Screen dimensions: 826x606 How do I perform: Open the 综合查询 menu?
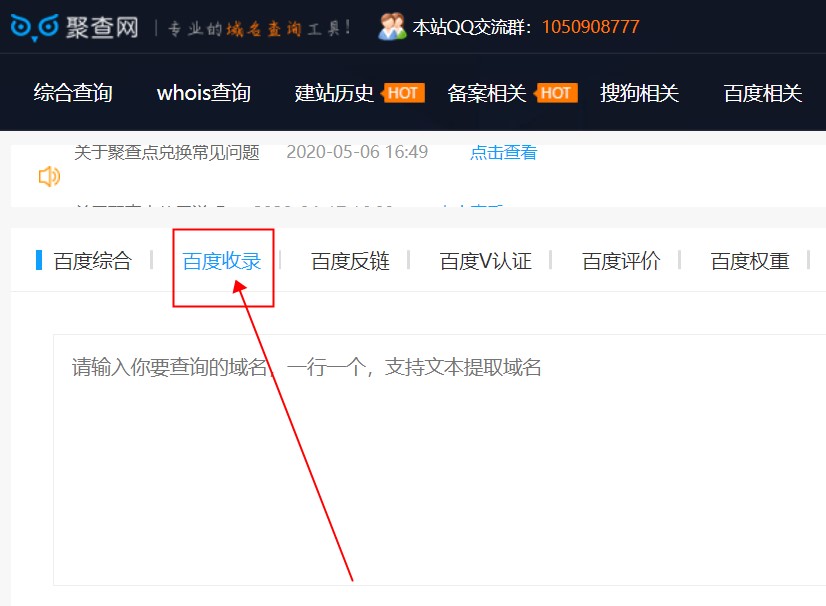pos(72,92)
